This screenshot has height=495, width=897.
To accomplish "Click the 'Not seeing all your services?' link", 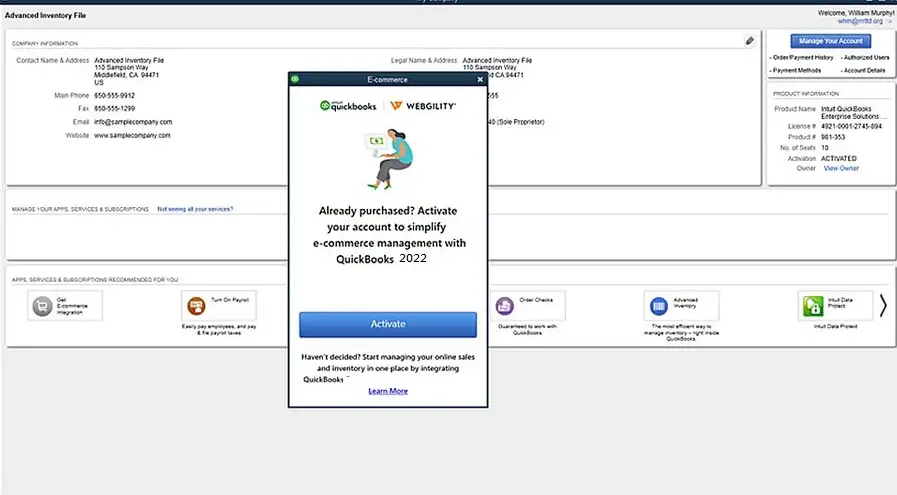I will click(x=195, y=209).
